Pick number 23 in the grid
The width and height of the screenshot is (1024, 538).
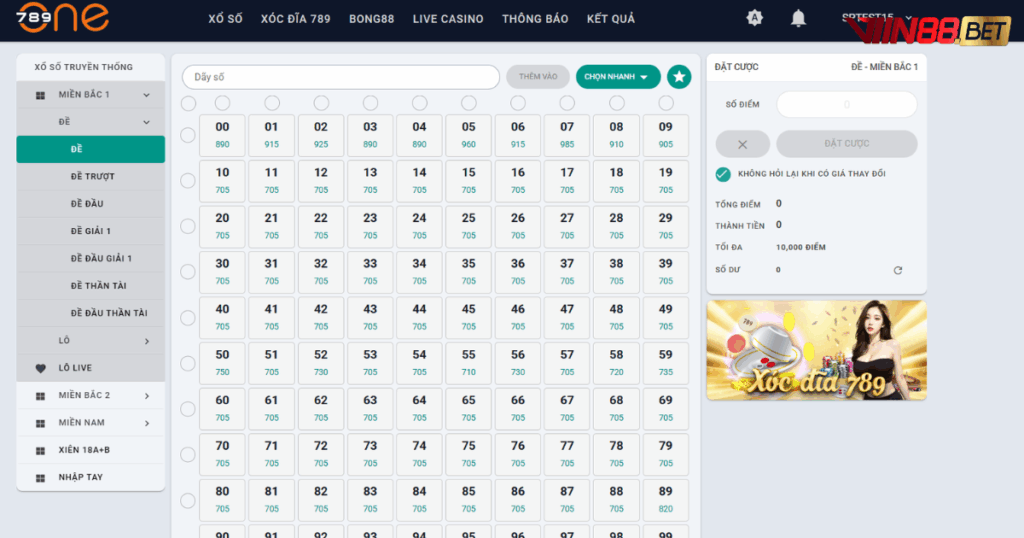click(x=370, y=226)
